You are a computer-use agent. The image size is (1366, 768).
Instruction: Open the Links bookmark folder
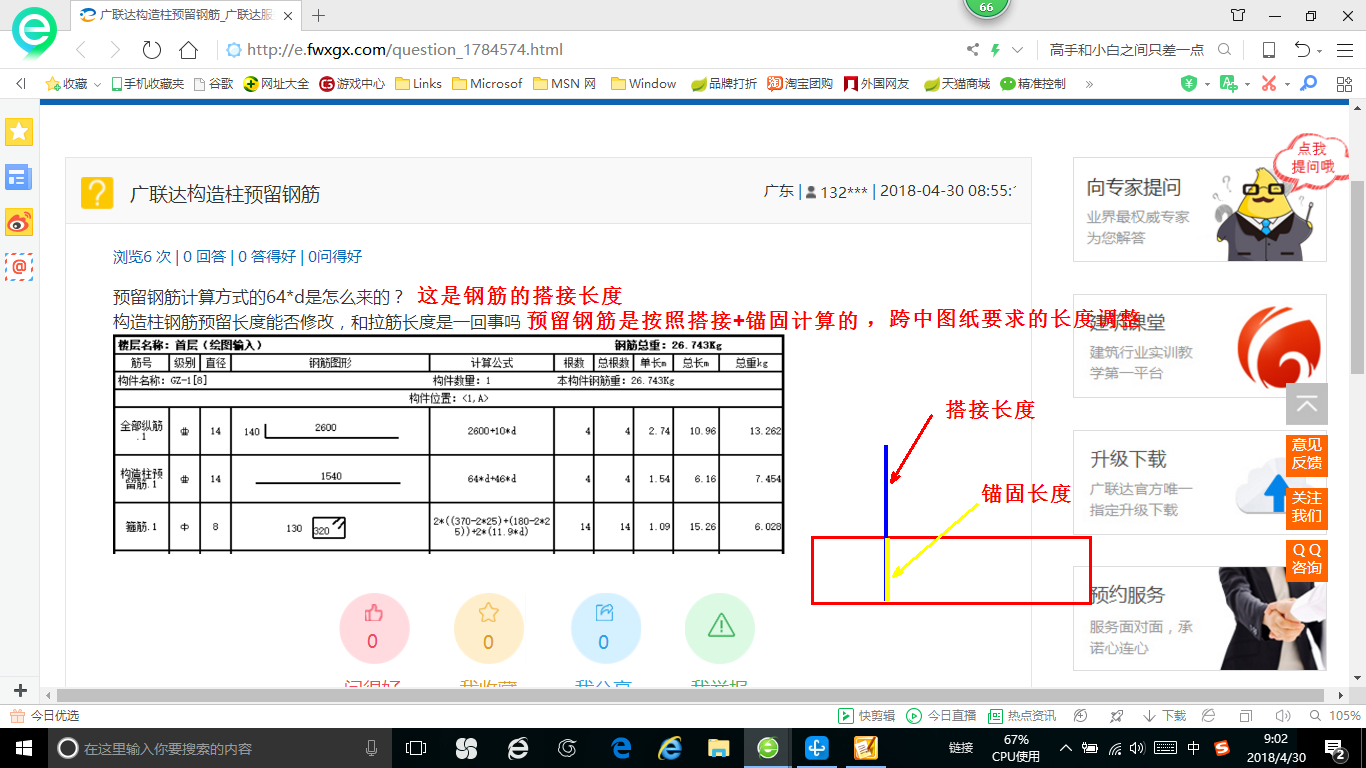coord(419,84)
